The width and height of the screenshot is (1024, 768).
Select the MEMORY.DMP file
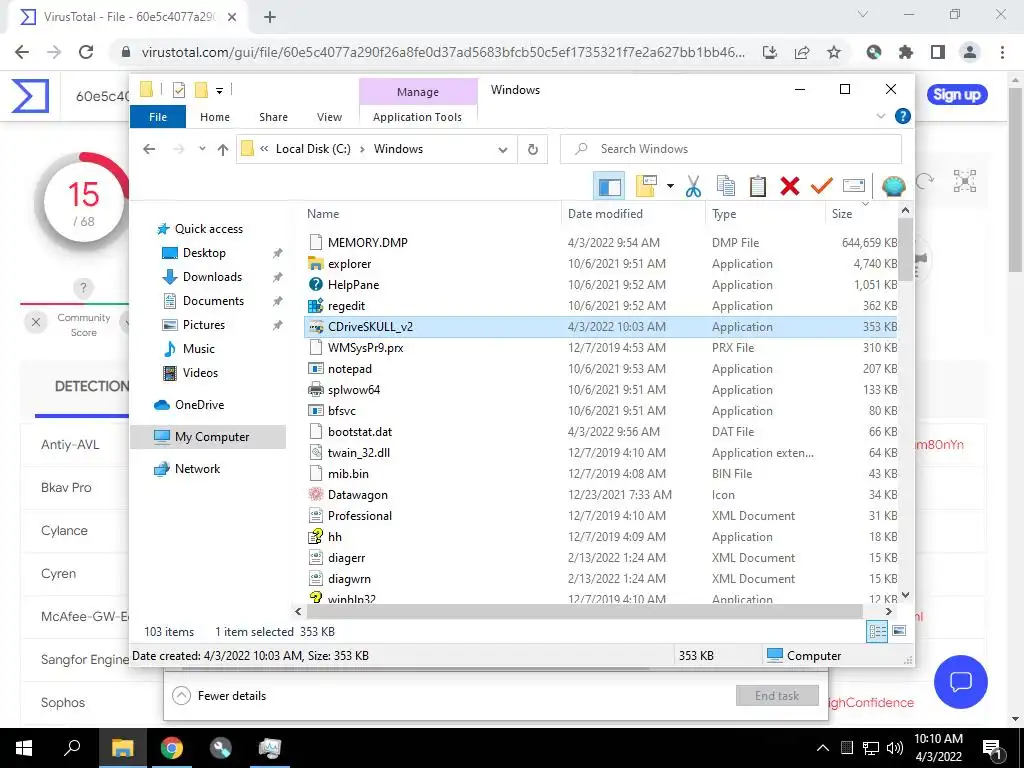601,243
